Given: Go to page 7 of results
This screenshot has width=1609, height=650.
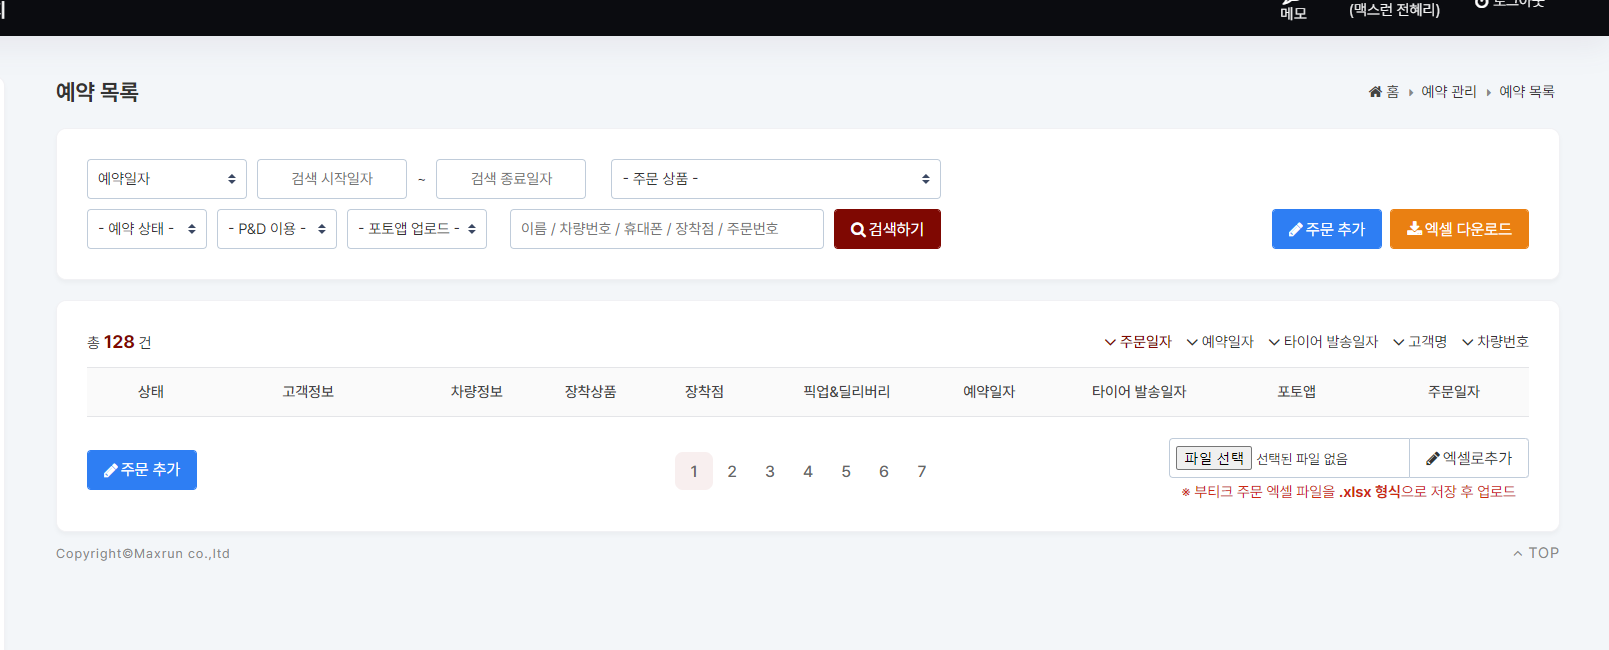Looking at the screenshot, I should point(922,472).
